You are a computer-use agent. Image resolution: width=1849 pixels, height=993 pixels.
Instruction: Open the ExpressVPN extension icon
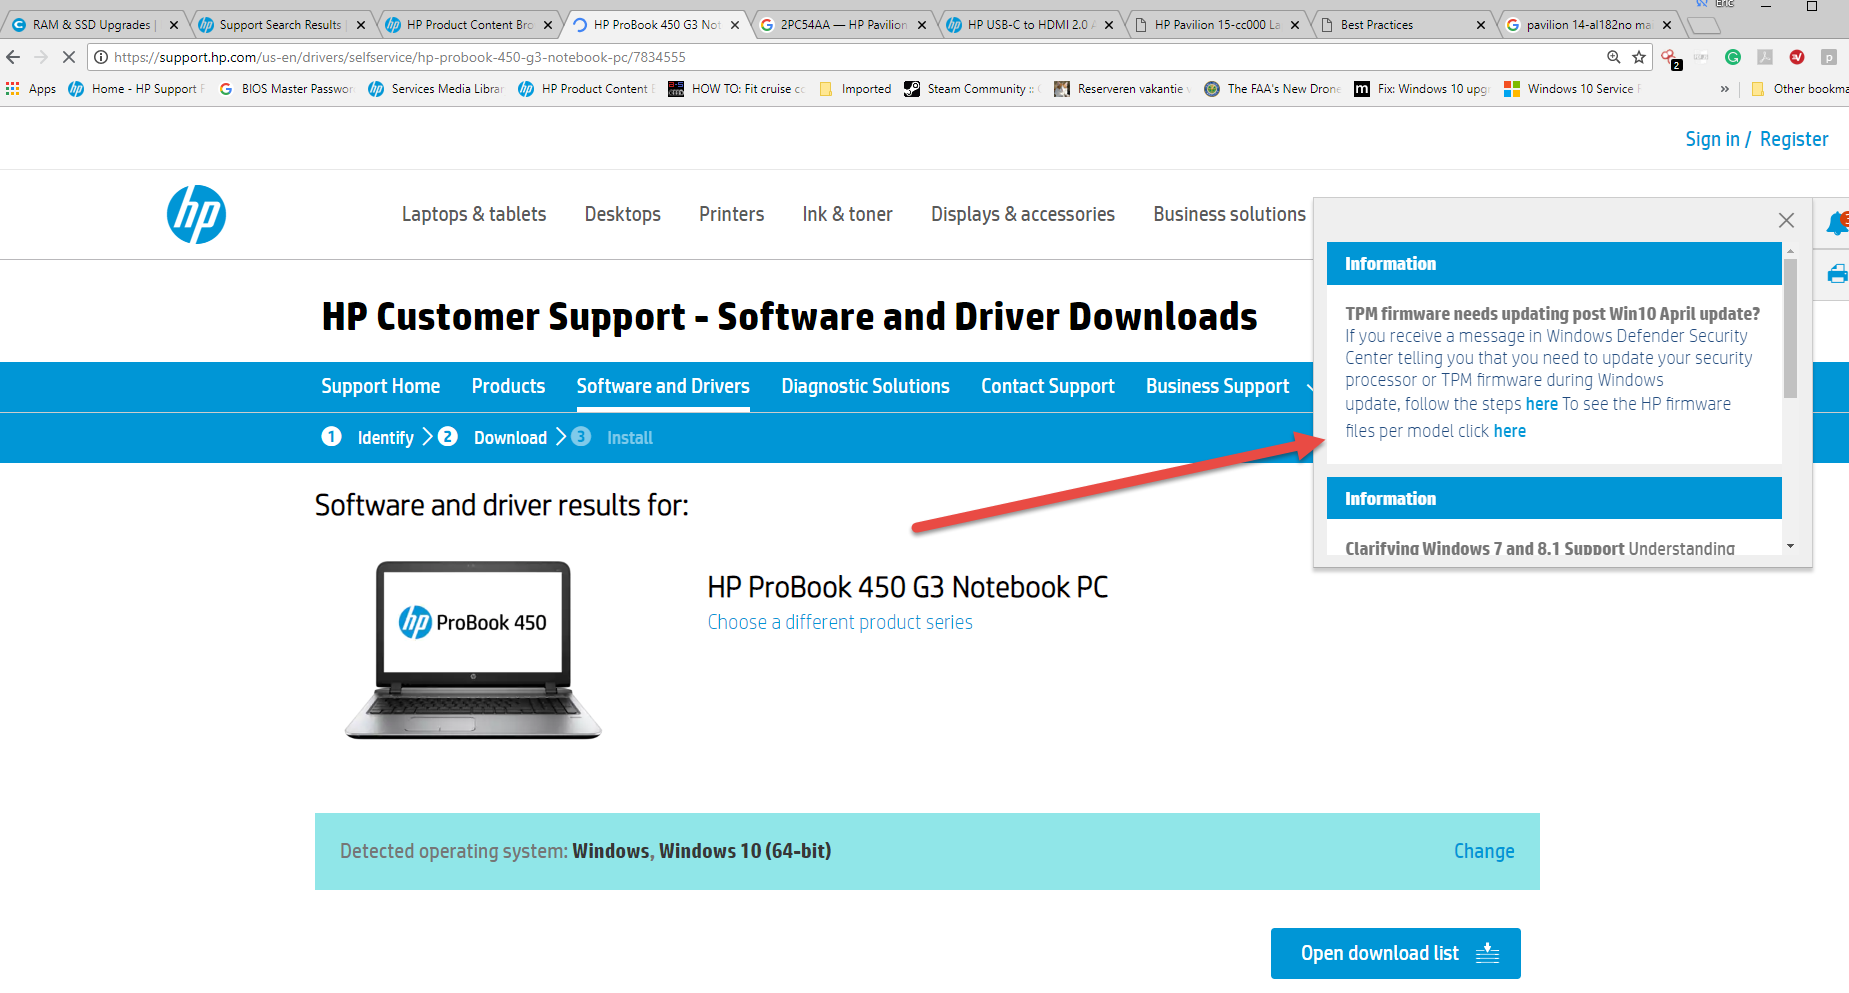point(1797,57)
